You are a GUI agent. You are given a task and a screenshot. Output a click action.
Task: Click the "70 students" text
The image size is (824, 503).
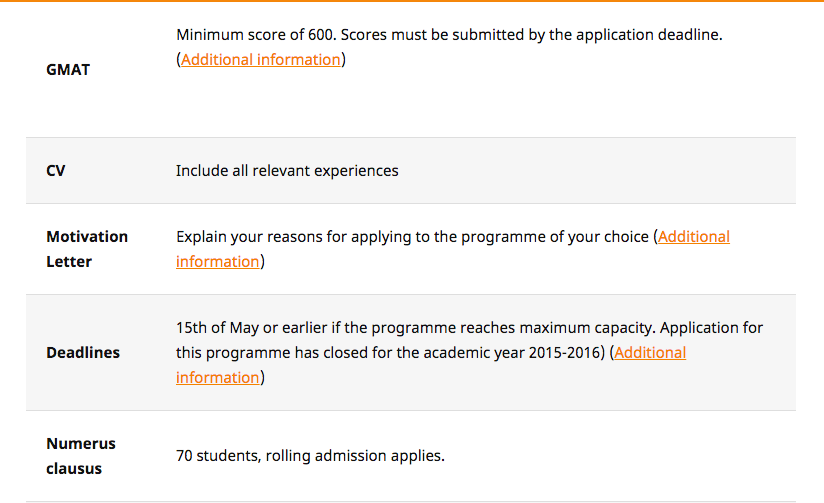pyautogui.click(x=215, y=456)
